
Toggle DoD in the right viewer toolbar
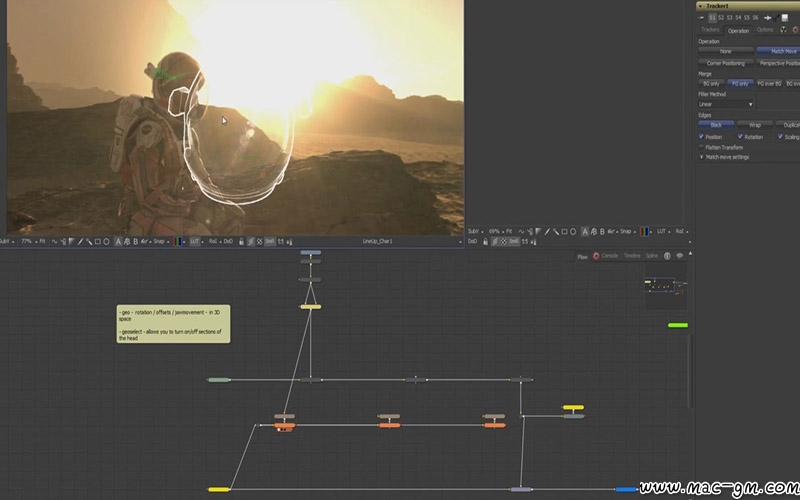(472, 242)
